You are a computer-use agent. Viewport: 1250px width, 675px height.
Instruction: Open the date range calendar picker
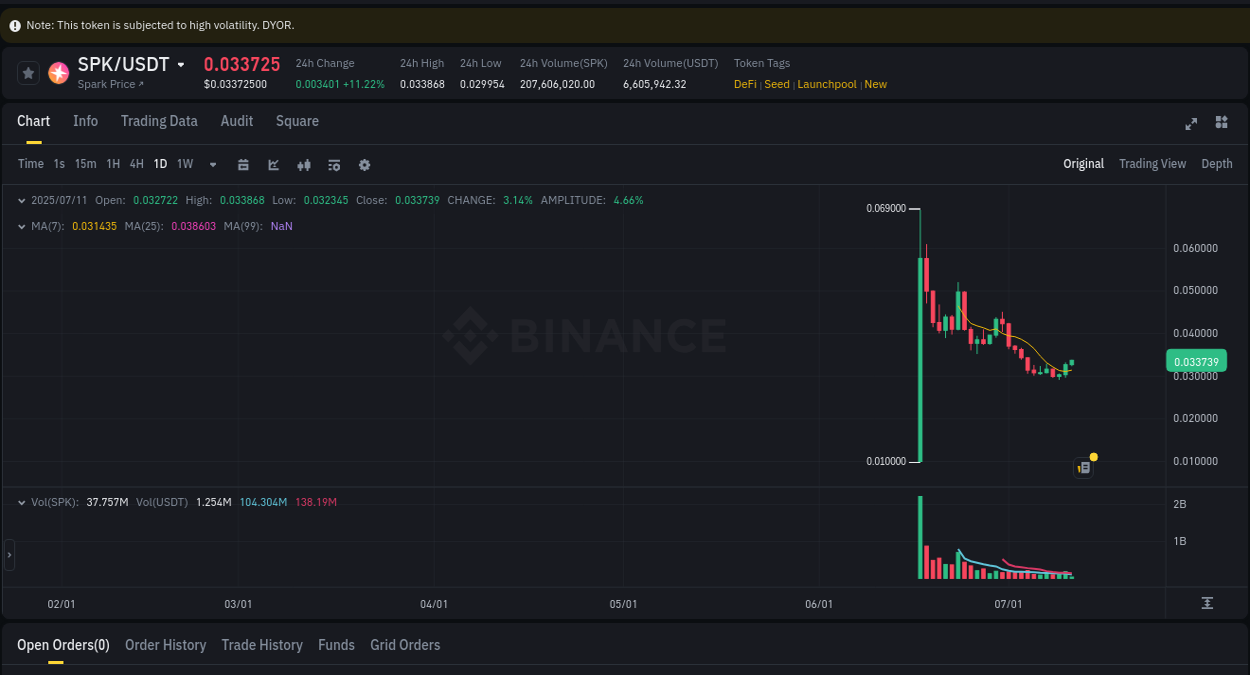point(243,164)
